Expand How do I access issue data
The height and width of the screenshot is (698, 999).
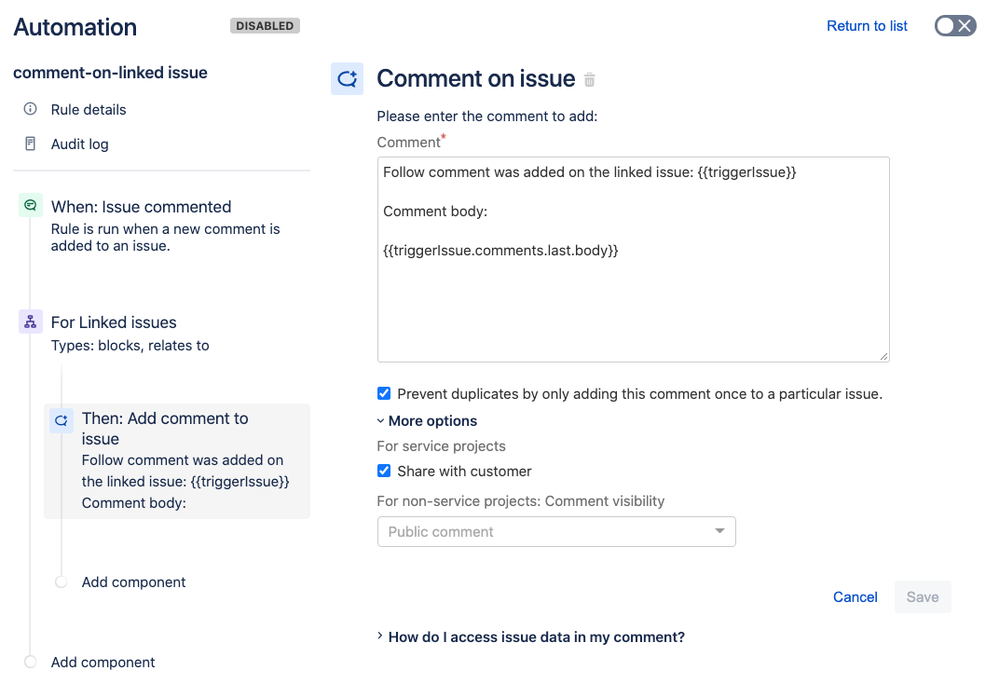(x=536, y=637)
